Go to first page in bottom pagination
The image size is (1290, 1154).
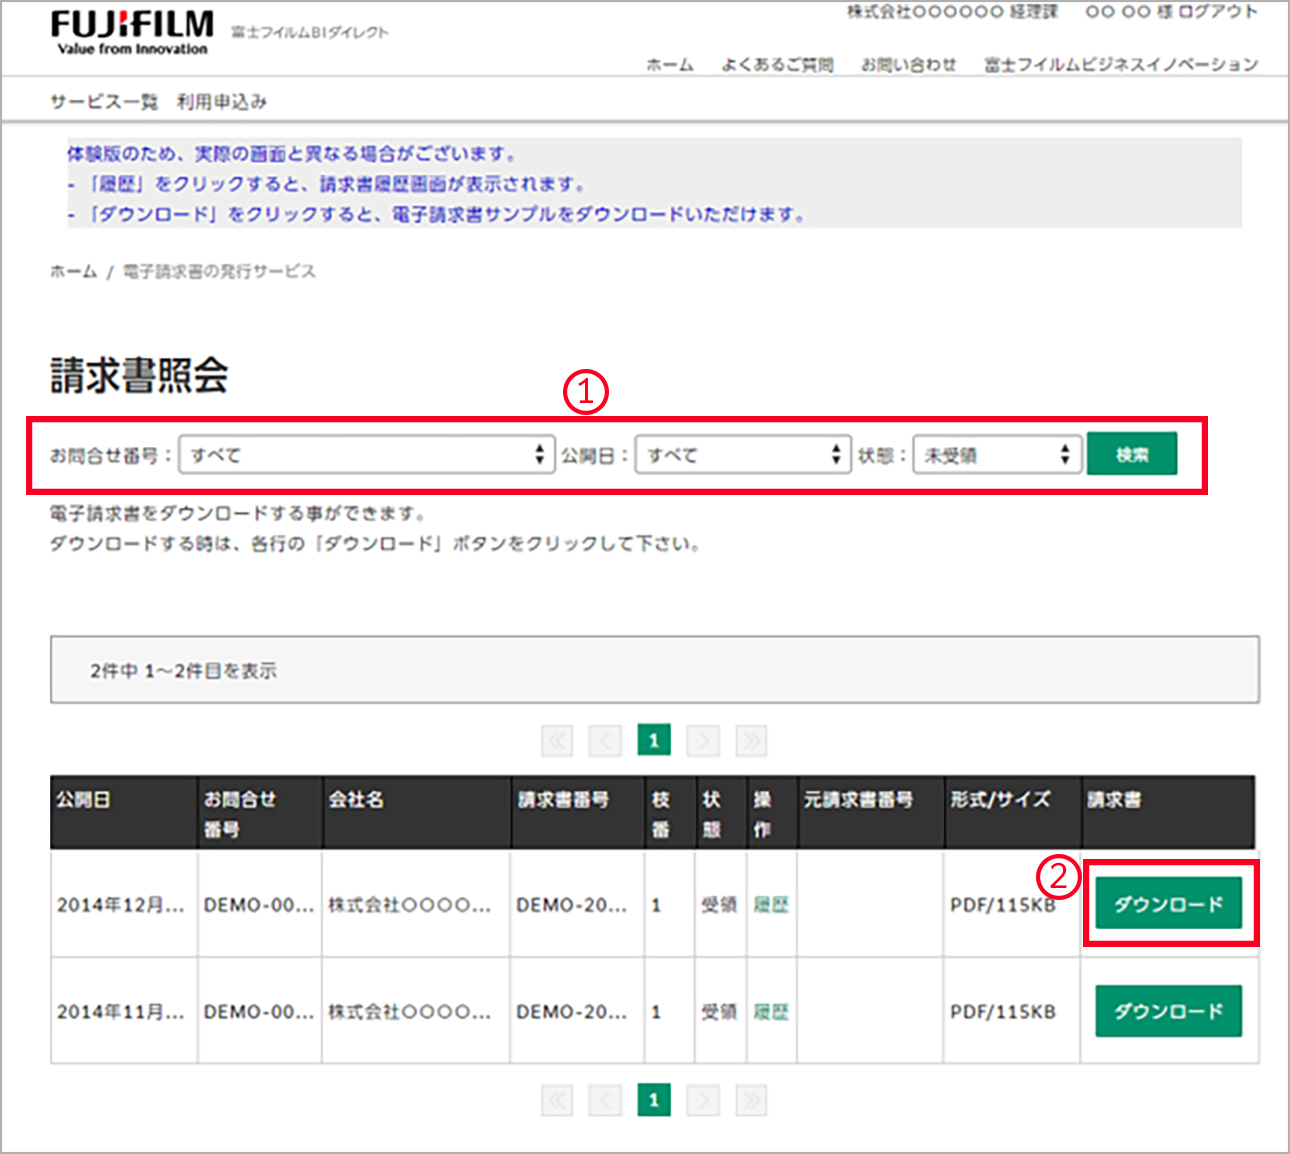click(x=557, y=1100)
